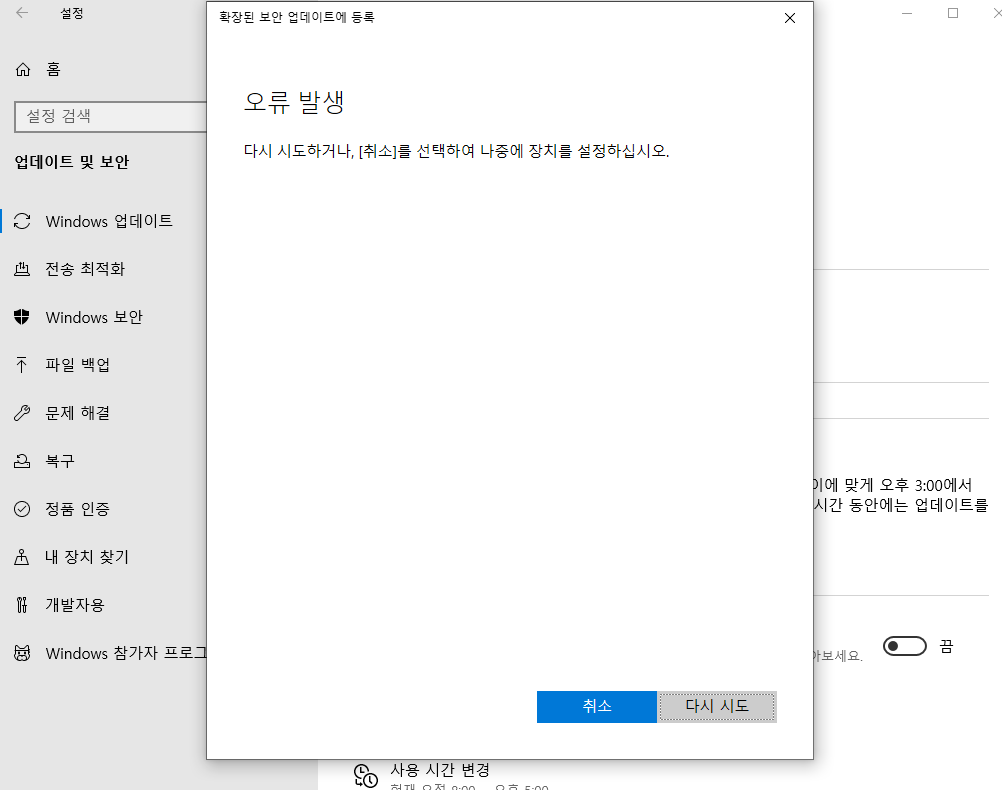
Task: Click the 개발자용 tools icon
Action: pyautogui.click(x=22, y=605)
